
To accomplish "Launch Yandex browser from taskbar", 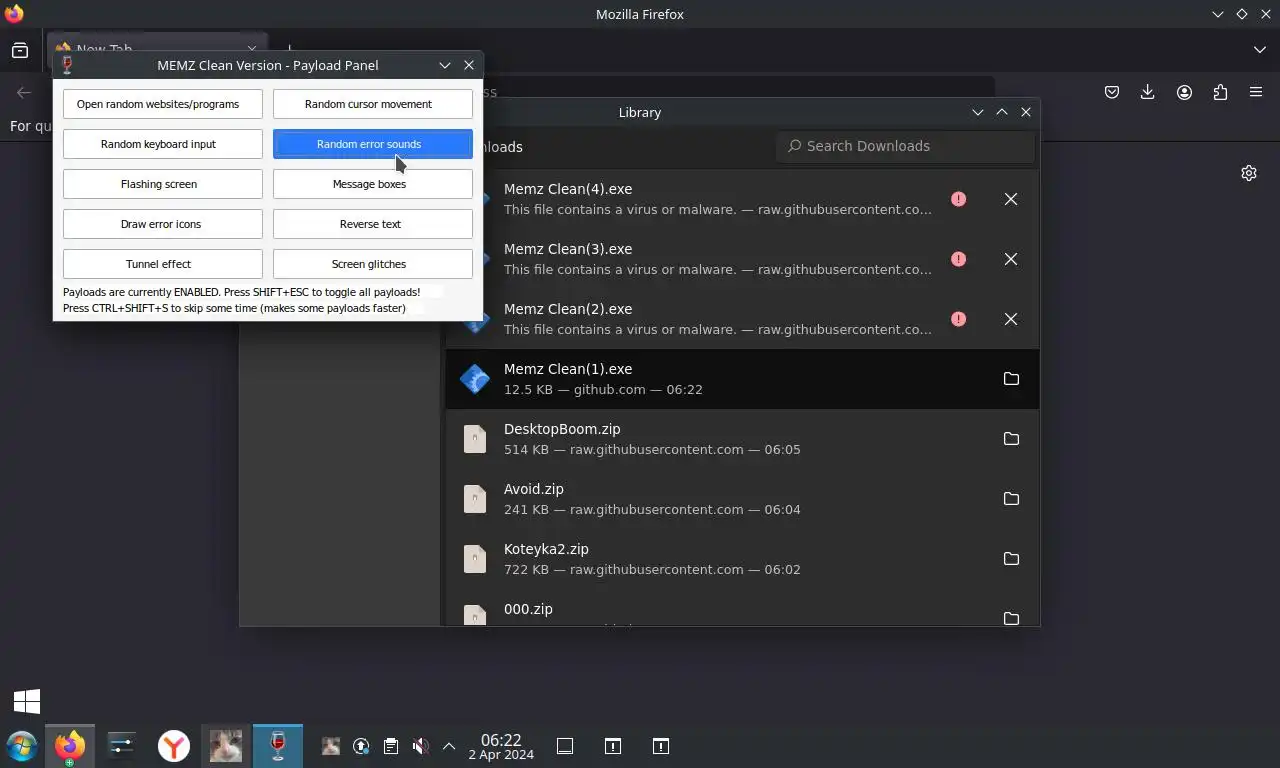I will click(x=174, y=746).
